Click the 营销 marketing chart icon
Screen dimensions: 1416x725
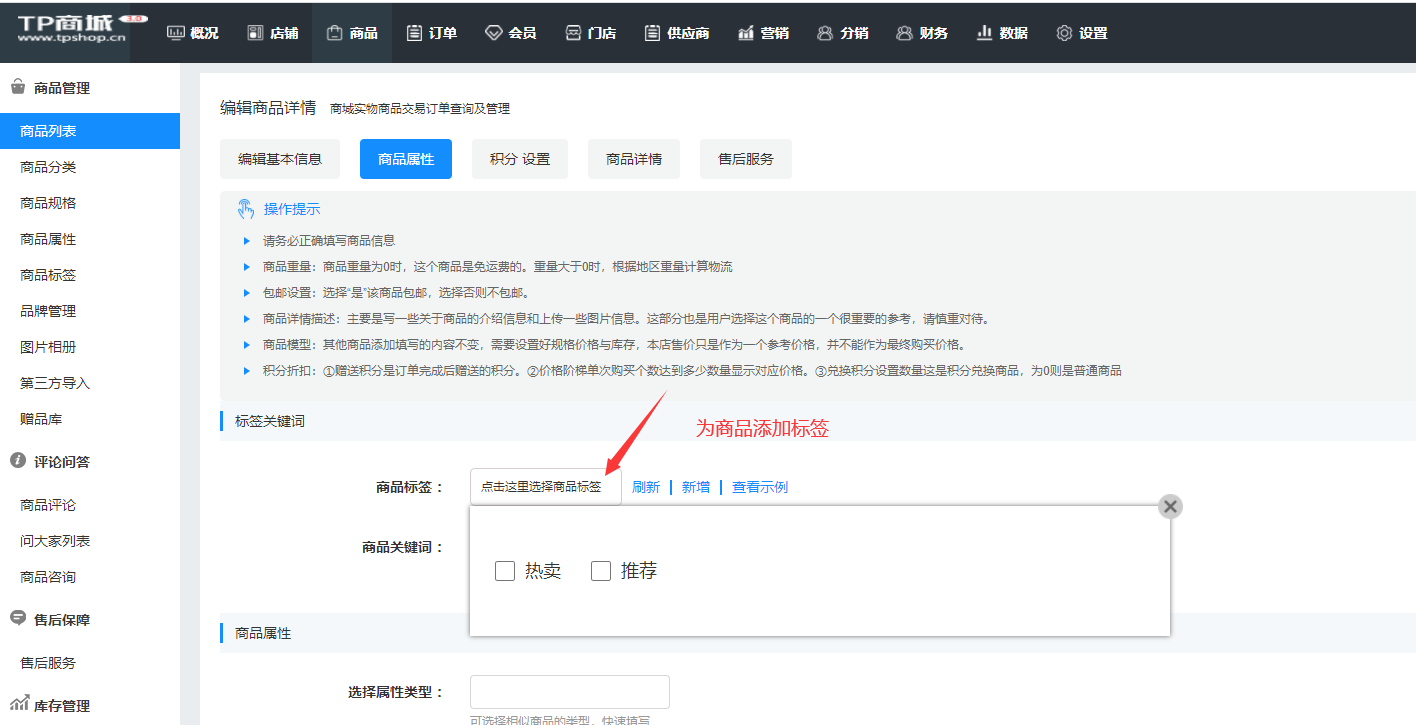point(746,33)
